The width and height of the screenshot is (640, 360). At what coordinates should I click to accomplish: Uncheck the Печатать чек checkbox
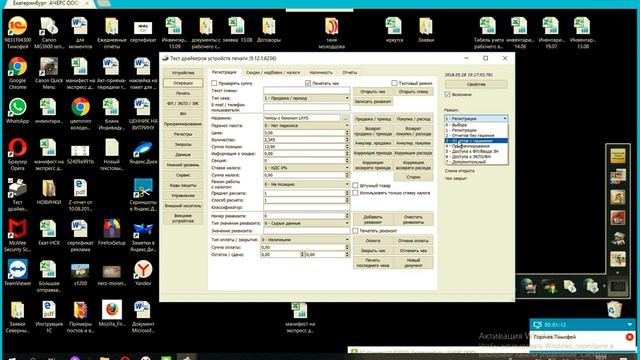(308, 83)
